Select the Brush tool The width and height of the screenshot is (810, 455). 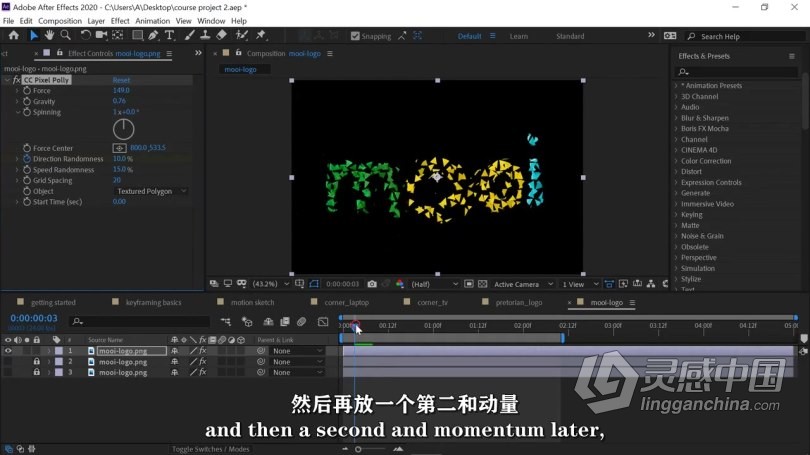click(x=190, y=35)
